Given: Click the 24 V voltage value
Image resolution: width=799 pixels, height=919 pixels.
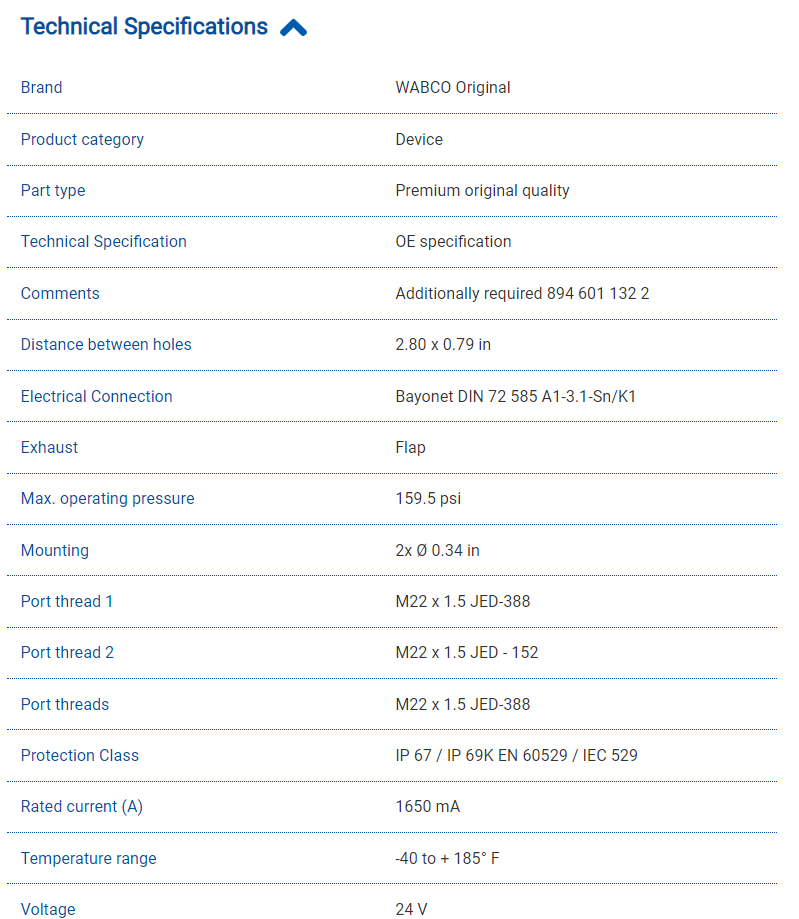Looking at the screenshot, I should 411,910.
